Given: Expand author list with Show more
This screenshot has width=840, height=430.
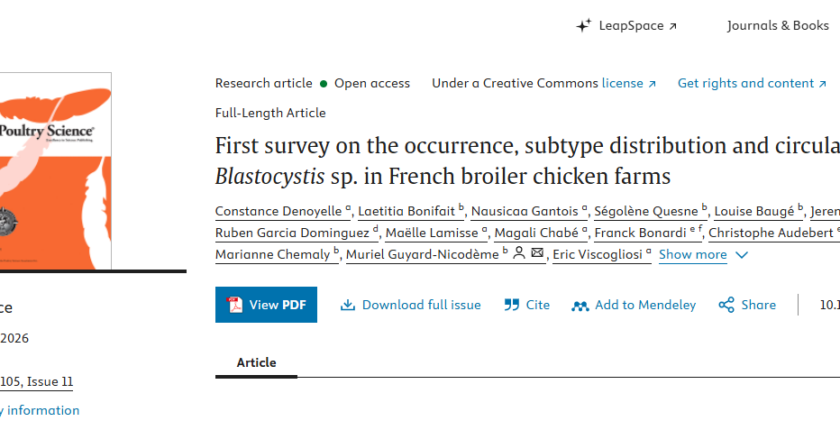Looking at the screenshot, I should (693, 255).
